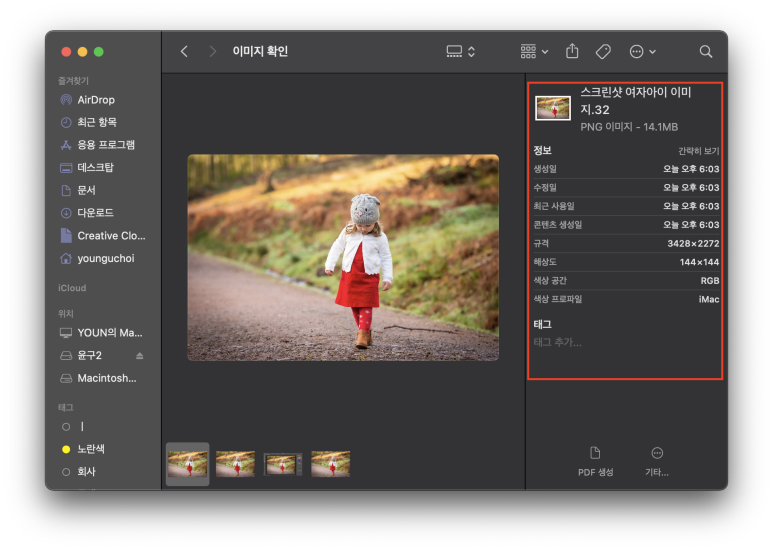Open 문서 folder in sidebar

click(78, 190)
